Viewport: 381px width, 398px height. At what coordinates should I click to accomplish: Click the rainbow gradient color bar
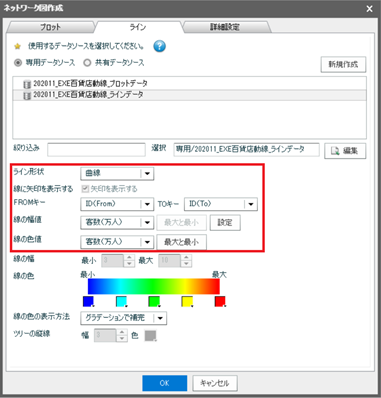pos(154,286)
